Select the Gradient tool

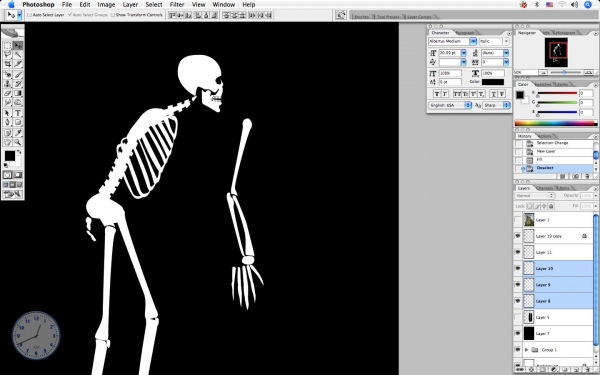tap(18, 93)
